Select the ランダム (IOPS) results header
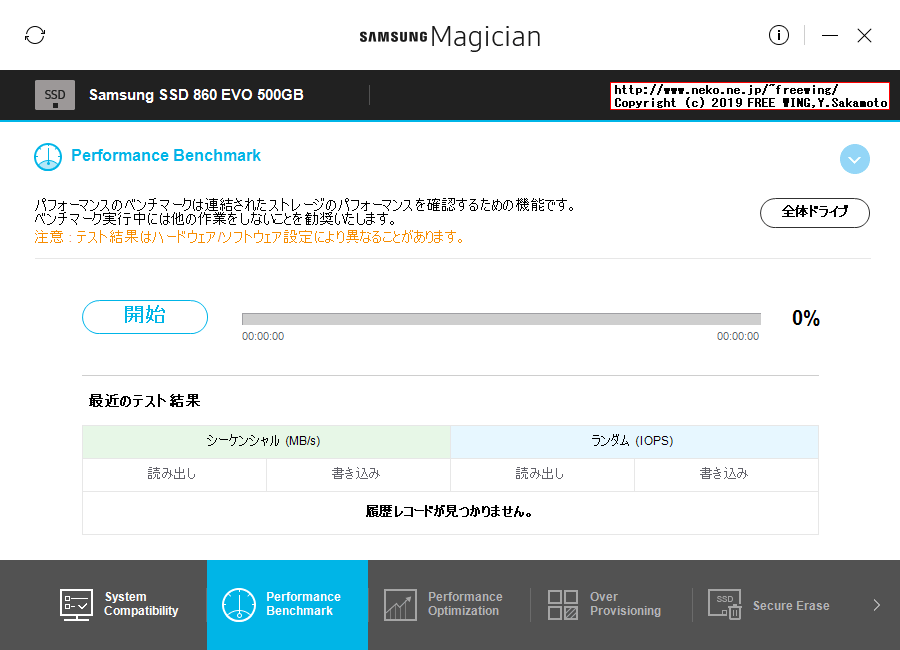 pyautogui.click(x=634, y=440)
